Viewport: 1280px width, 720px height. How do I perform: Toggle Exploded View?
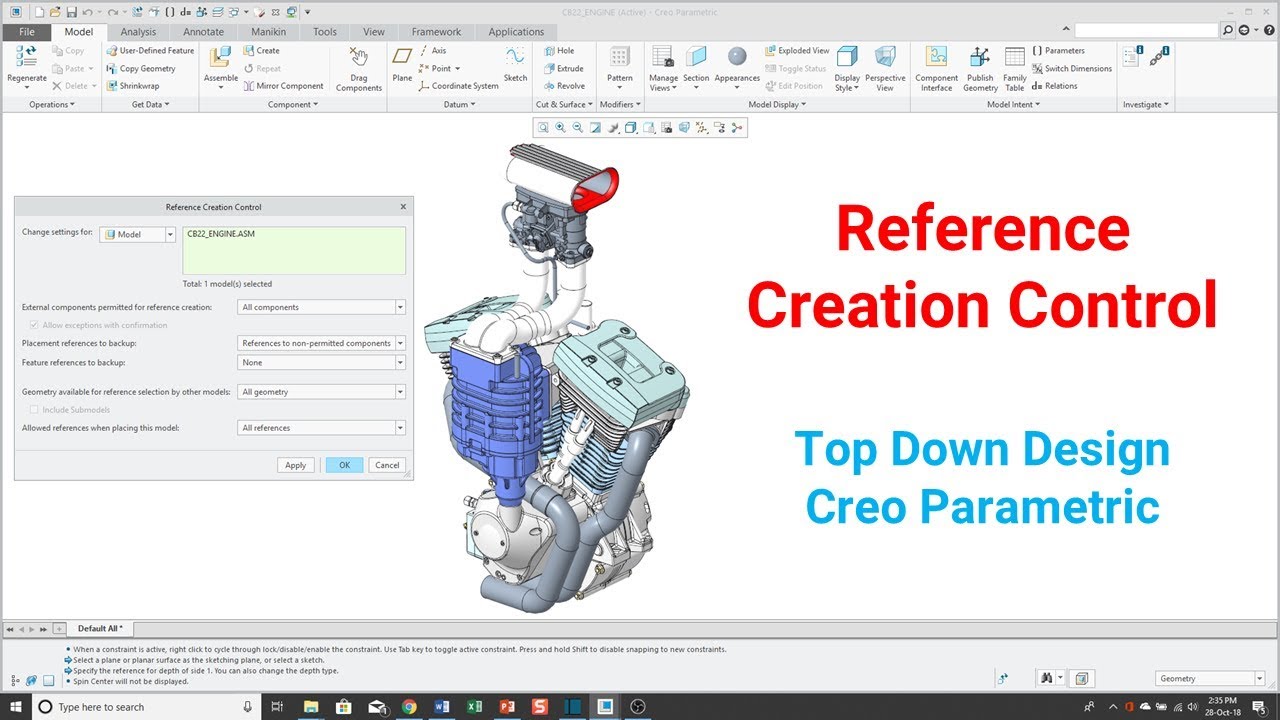(797, 51)
